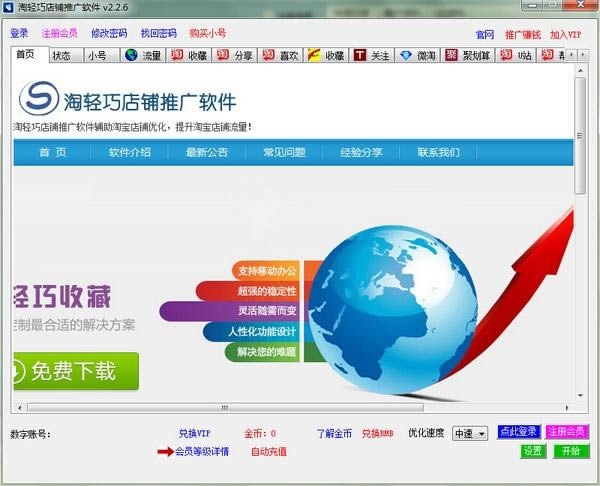Click the 推广赚钱 link

pos(523,35)
